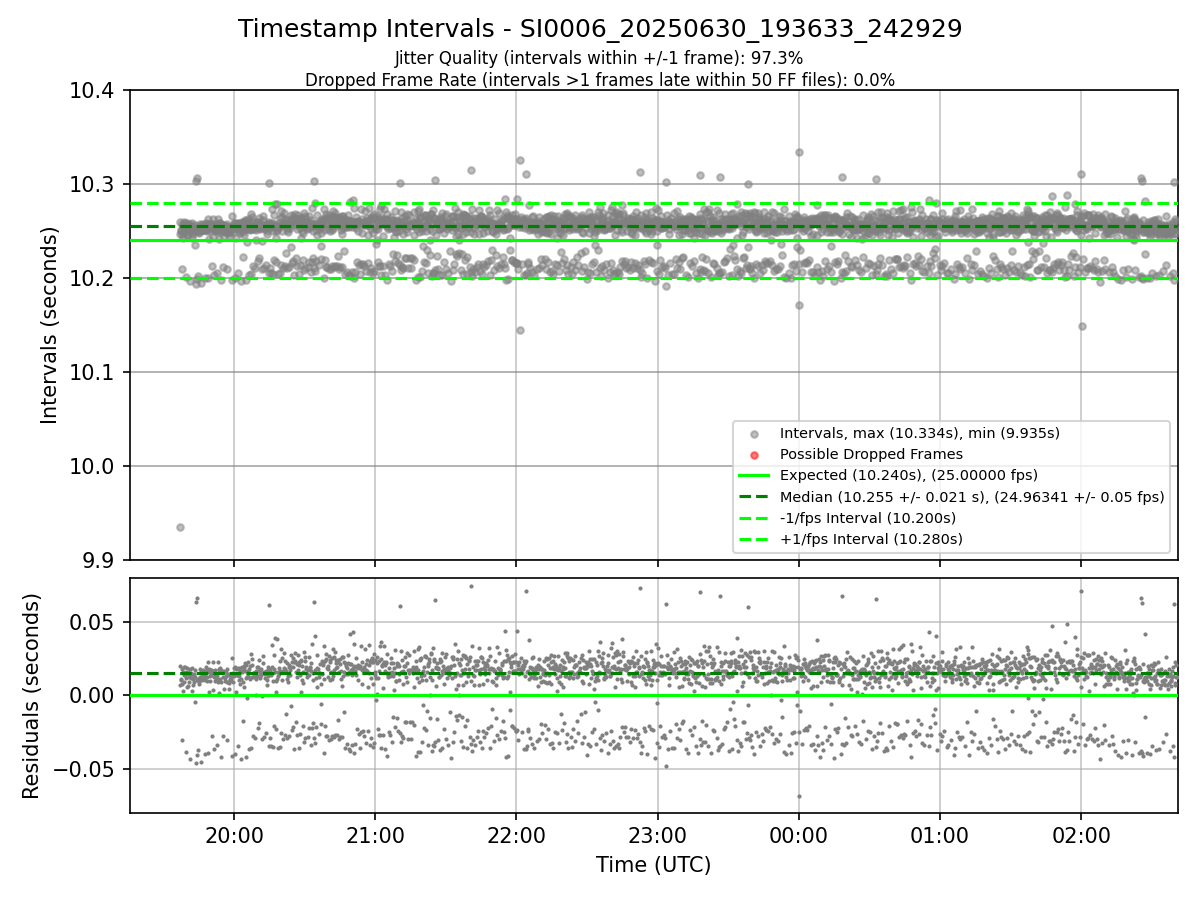Click the 00:00 time tick label
The image size is (1200, 900).
tap(798, 837)
